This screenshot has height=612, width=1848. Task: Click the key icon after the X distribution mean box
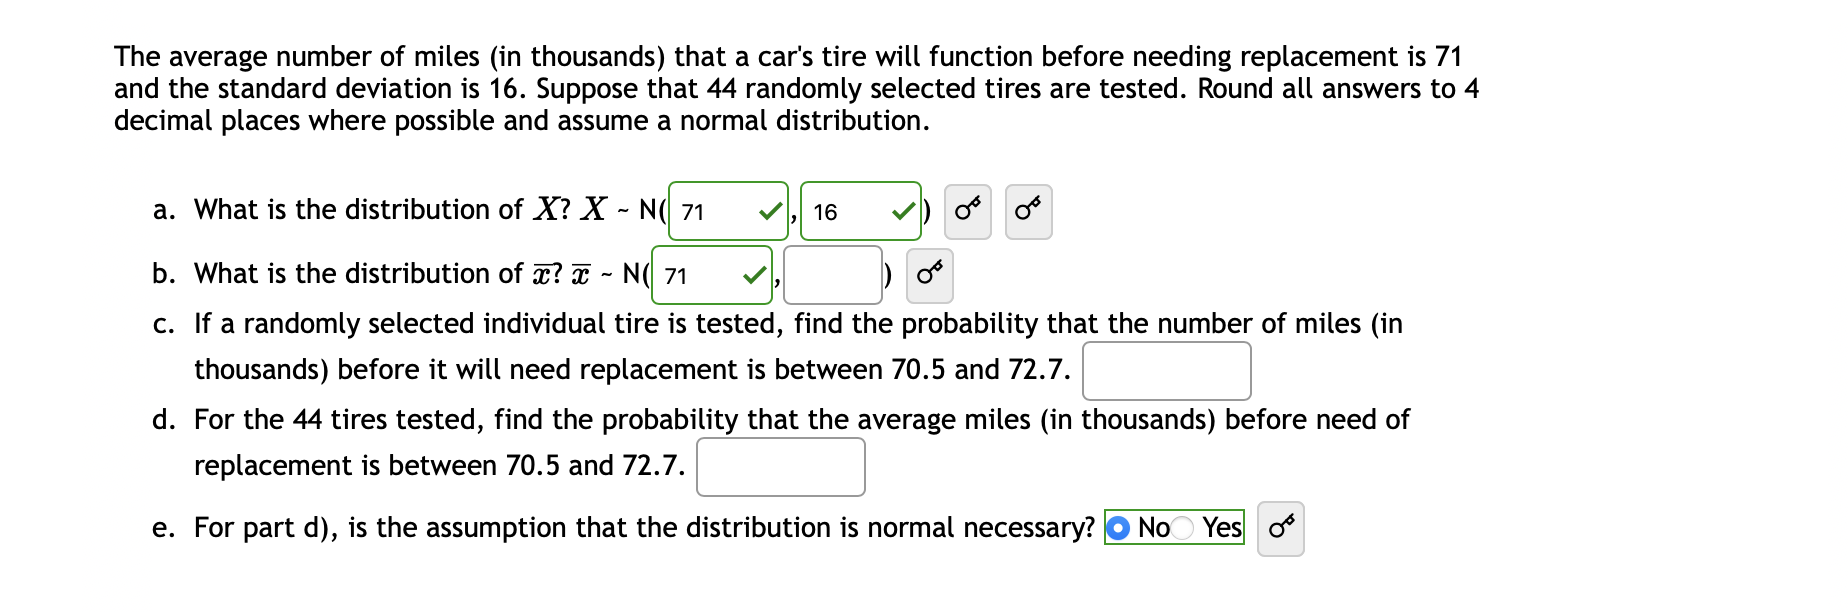coord(966,212)
